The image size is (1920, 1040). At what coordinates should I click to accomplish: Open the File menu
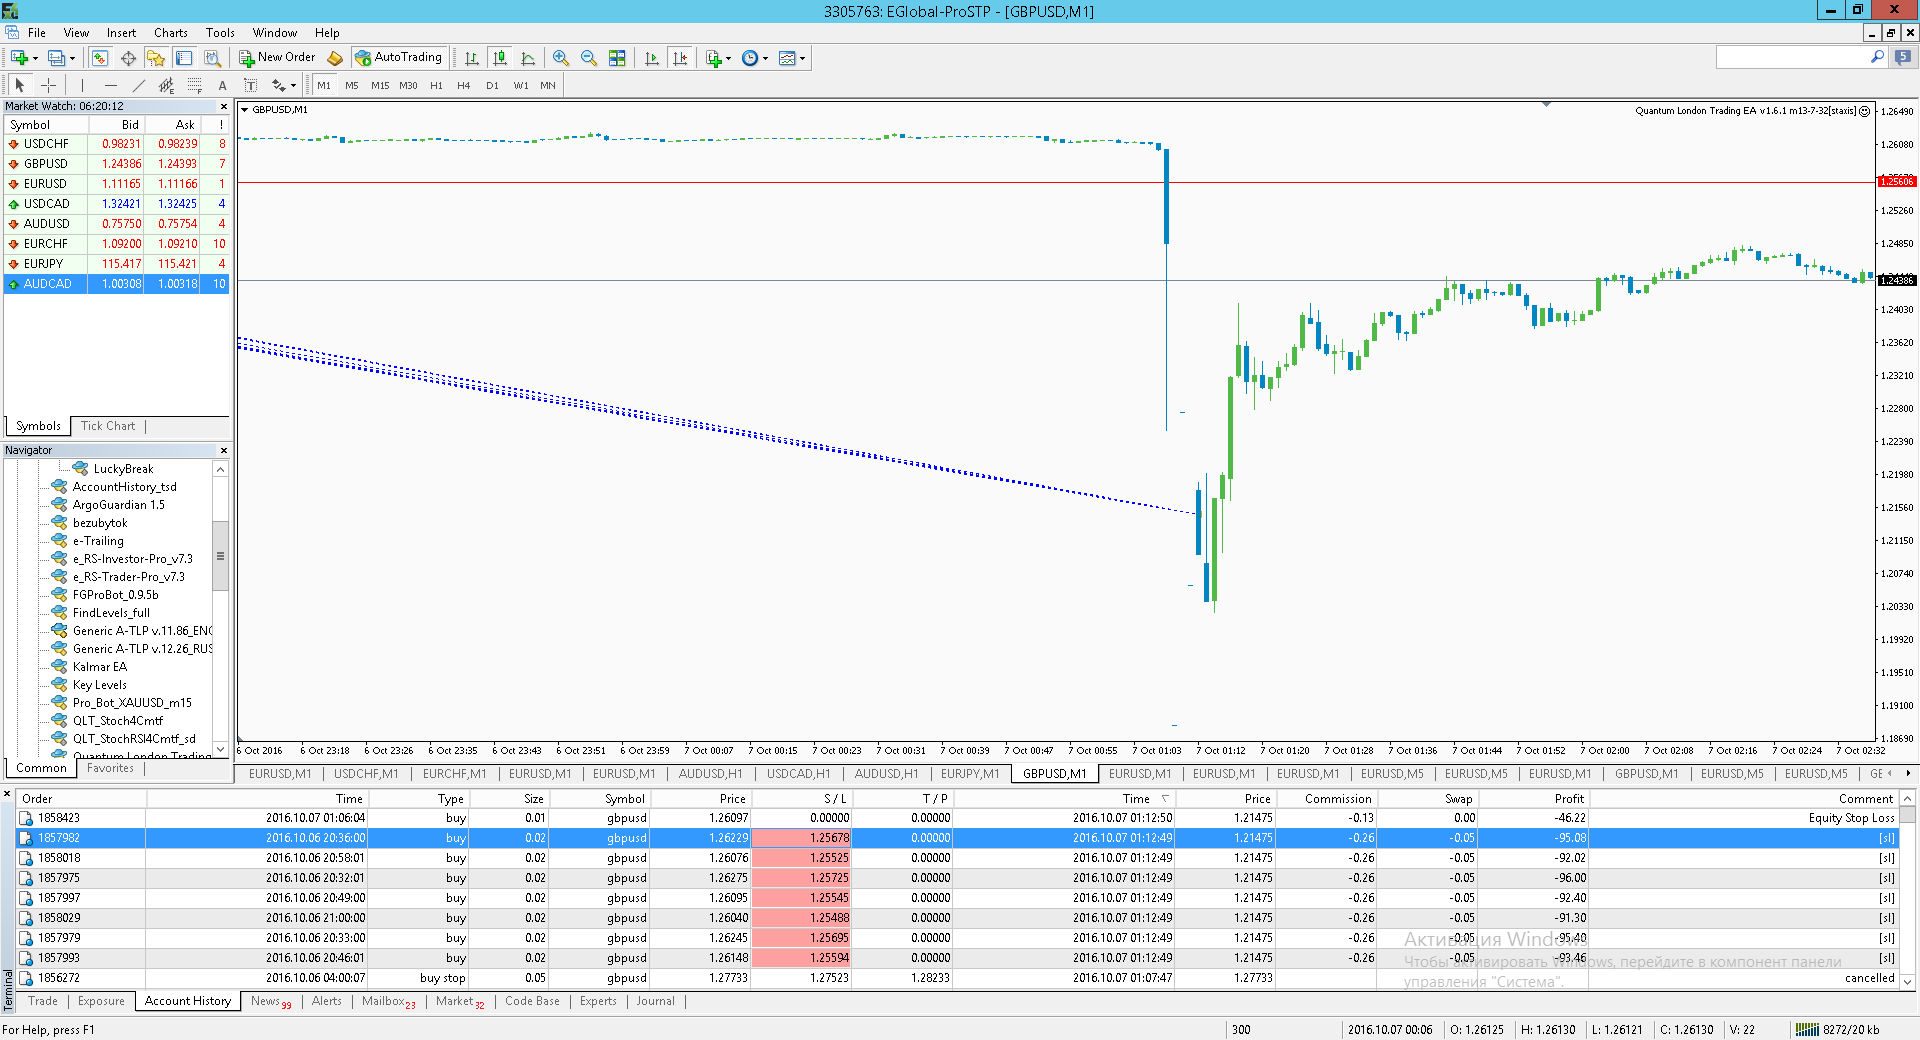(x=37, y=33)
